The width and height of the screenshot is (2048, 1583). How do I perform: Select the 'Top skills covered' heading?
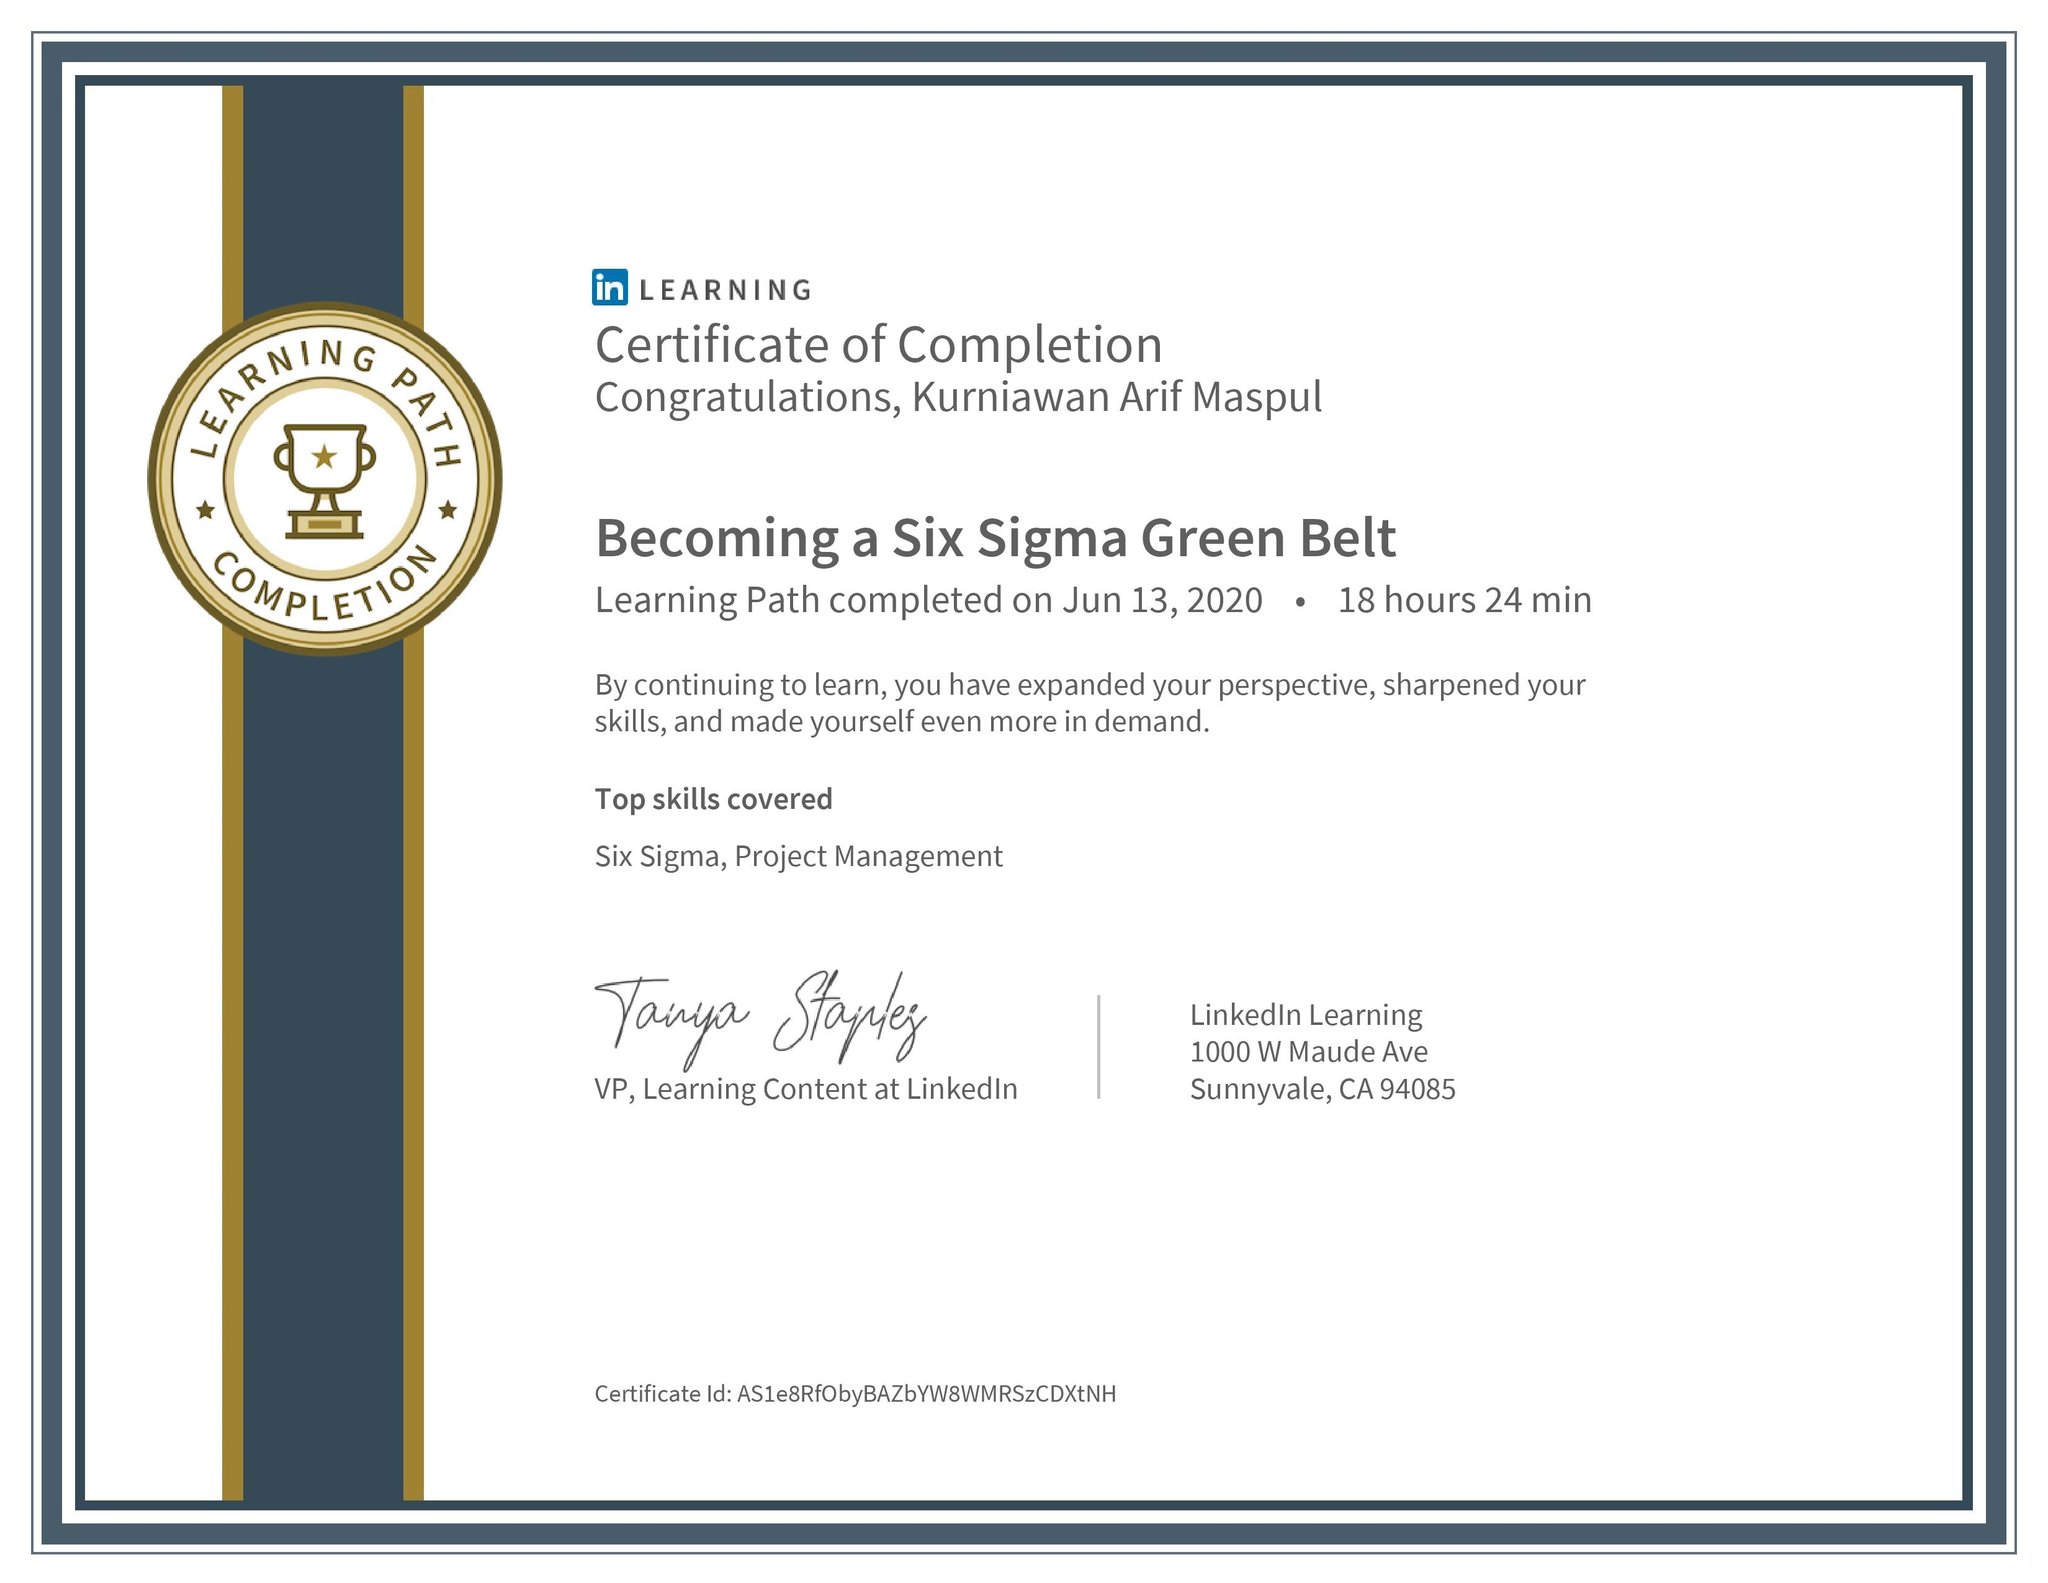click(x=713, y=799)
